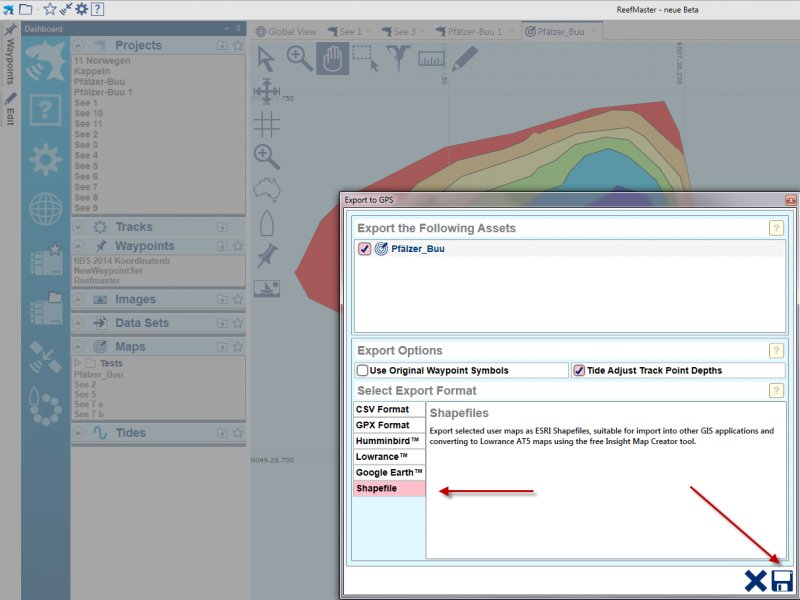Open project See 10 from Projects list
The height and width of the screenshot is (600, 800).
tap(89, 113)
